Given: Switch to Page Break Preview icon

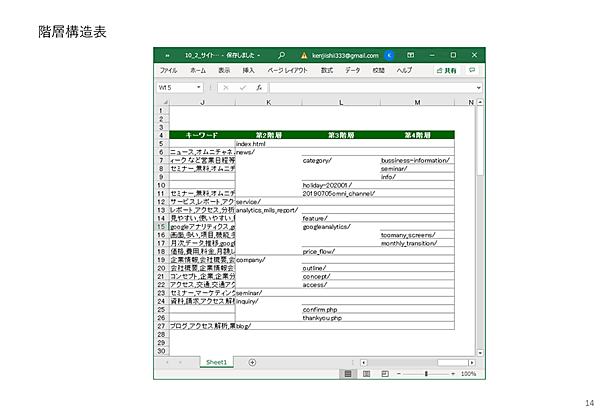Looking at the screenshot, I should tap(384, 373).
